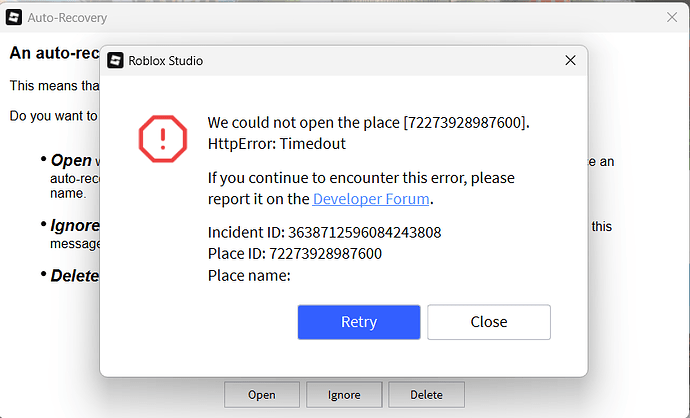Image resolution: width=690 pixels, height=418 pixels.
Task: Click the HttpError: Timedout text
Action: point(277,143)
